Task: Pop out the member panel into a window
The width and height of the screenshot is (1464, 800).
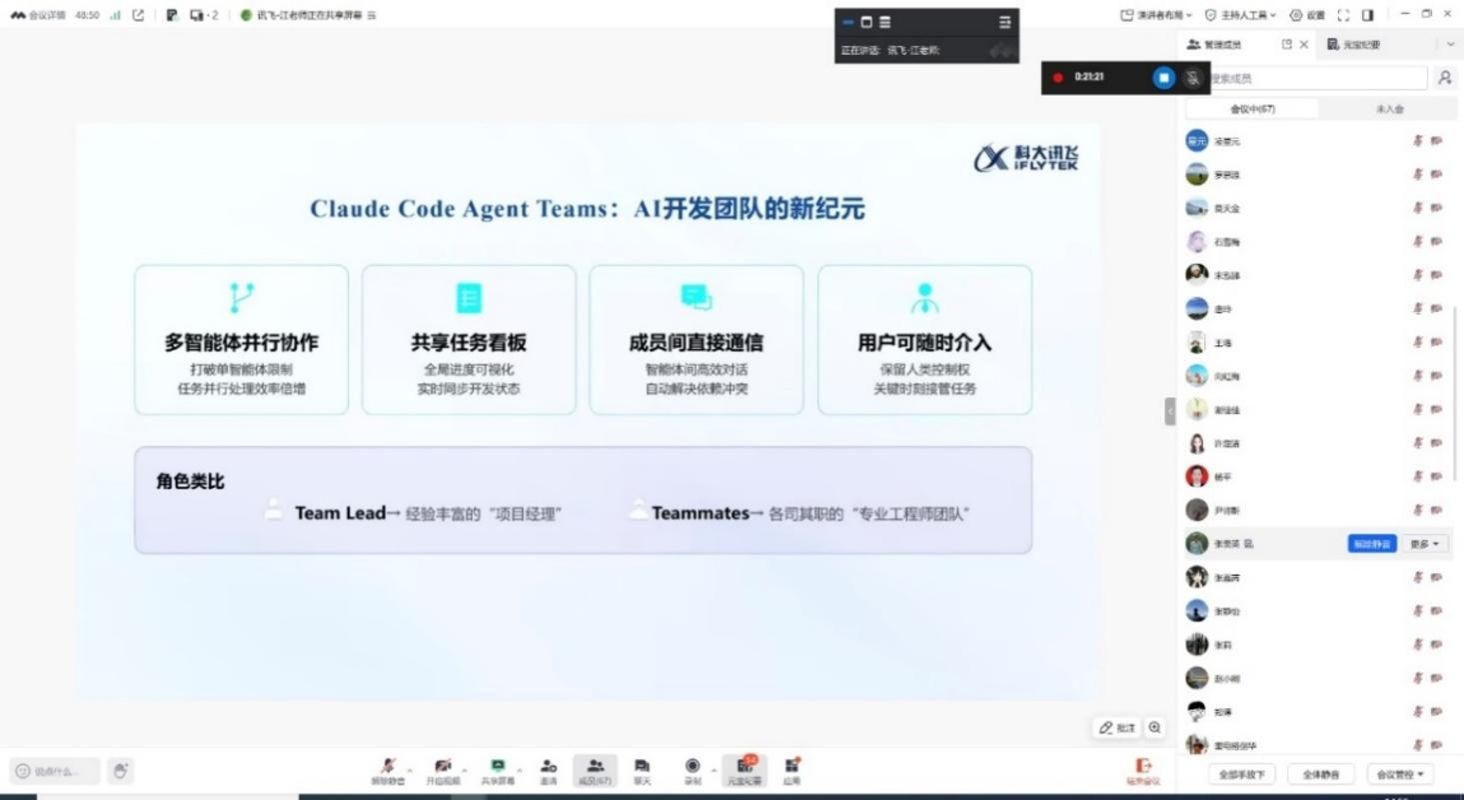Action: click(1286, 44)
